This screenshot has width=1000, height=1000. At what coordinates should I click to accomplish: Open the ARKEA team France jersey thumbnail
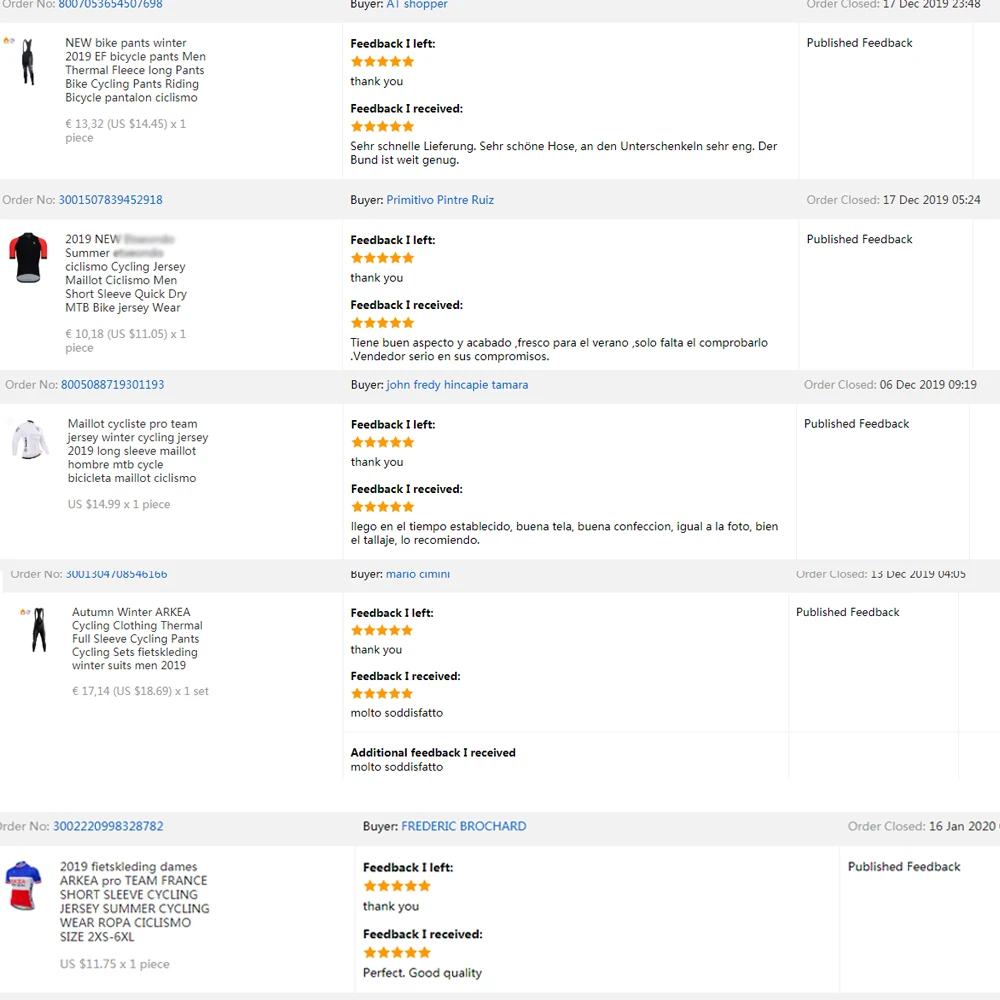(x=24, y=886)
